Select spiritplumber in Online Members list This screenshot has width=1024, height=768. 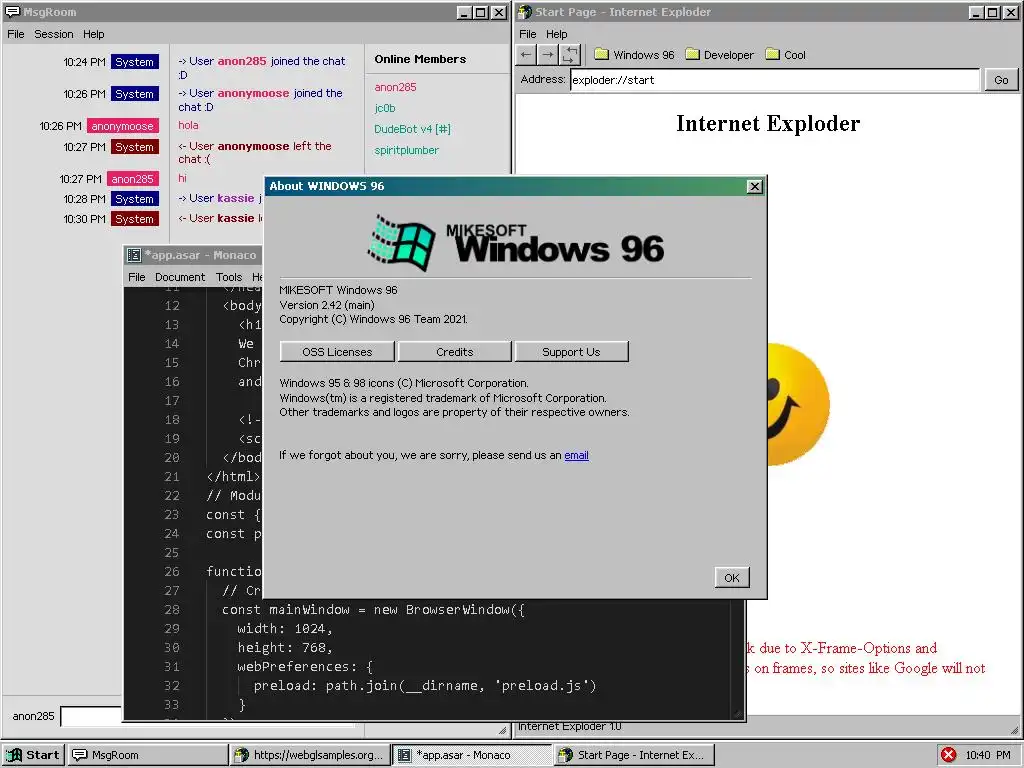point(406,150)
